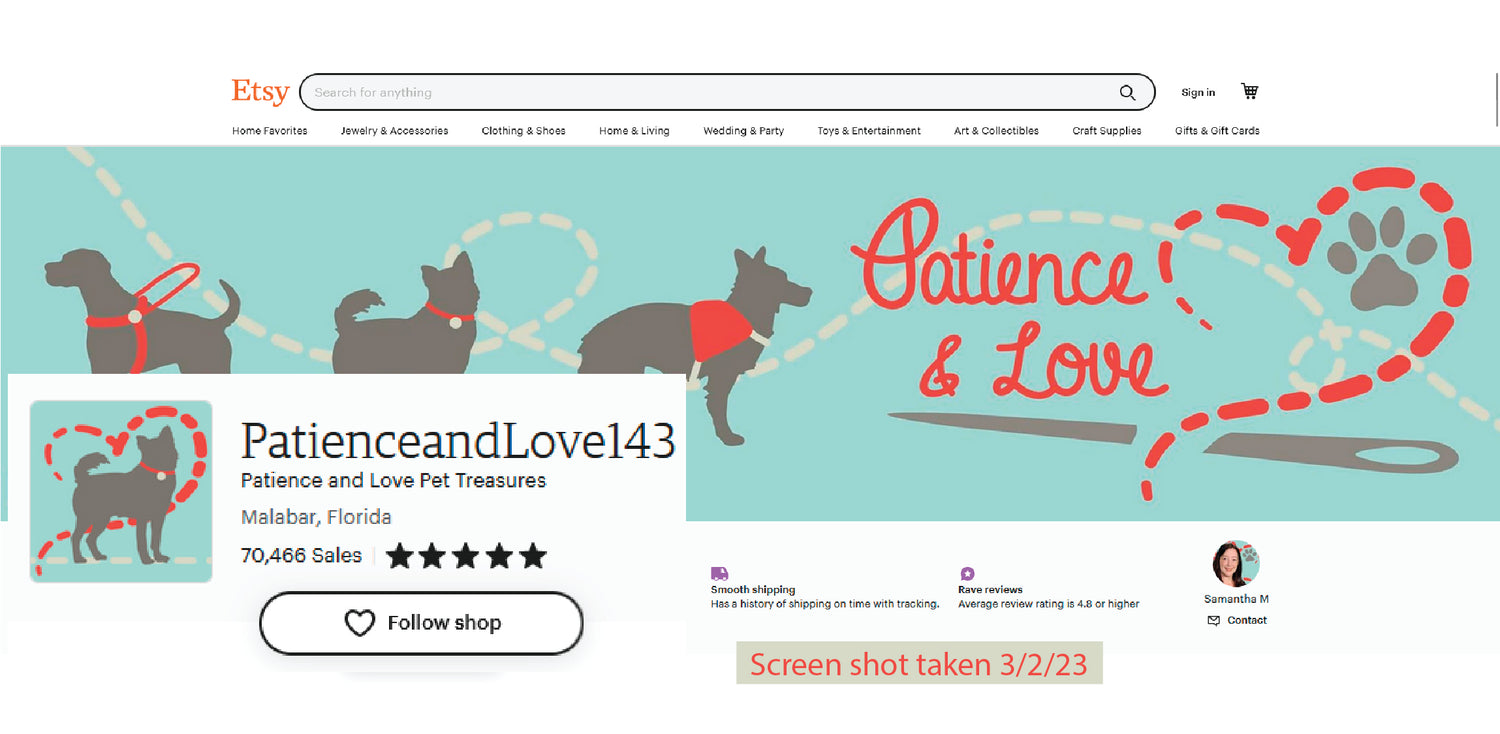1500x734 pixels.
Task: Click Samantha M's profile photo
Action: pyautogui.click(x=1235, y=564)
